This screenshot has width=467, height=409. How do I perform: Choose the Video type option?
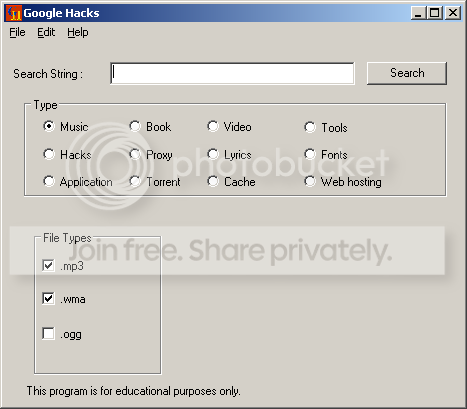pos(213,127)
